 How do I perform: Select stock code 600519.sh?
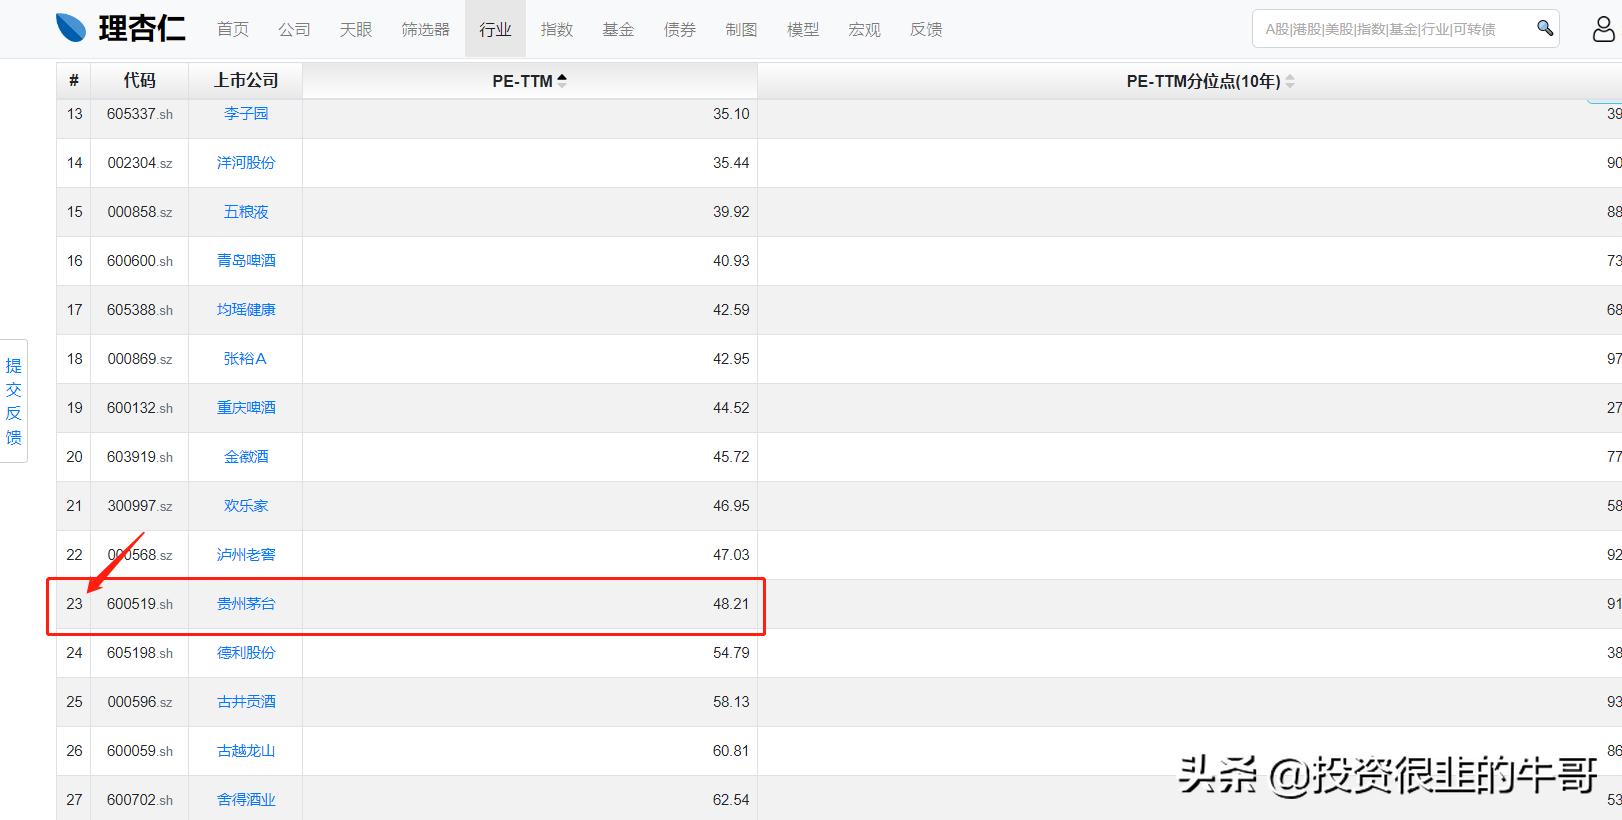(x=140, y=604)
